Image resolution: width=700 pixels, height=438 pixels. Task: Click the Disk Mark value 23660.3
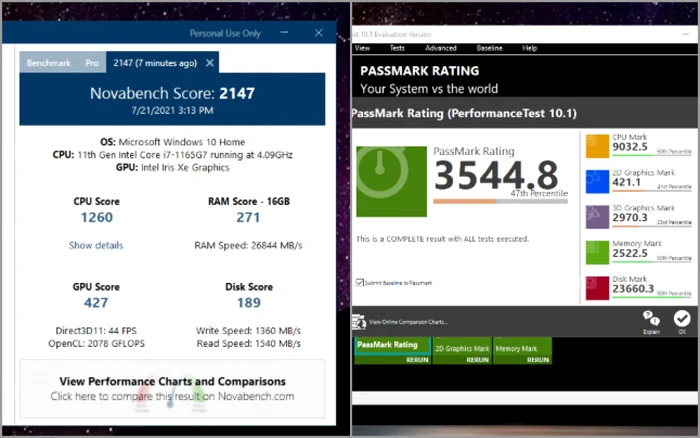tap(633, 289)
